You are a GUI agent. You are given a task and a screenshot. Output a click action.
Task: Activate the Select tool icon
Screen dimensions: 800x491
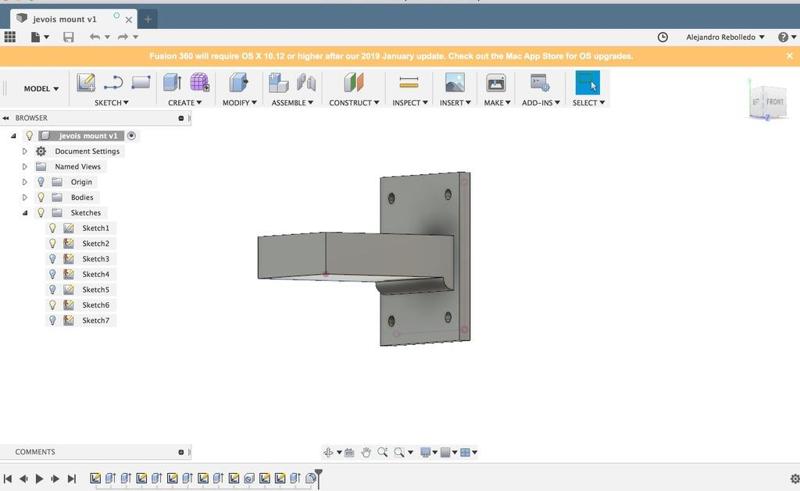[x=587, y=83]
